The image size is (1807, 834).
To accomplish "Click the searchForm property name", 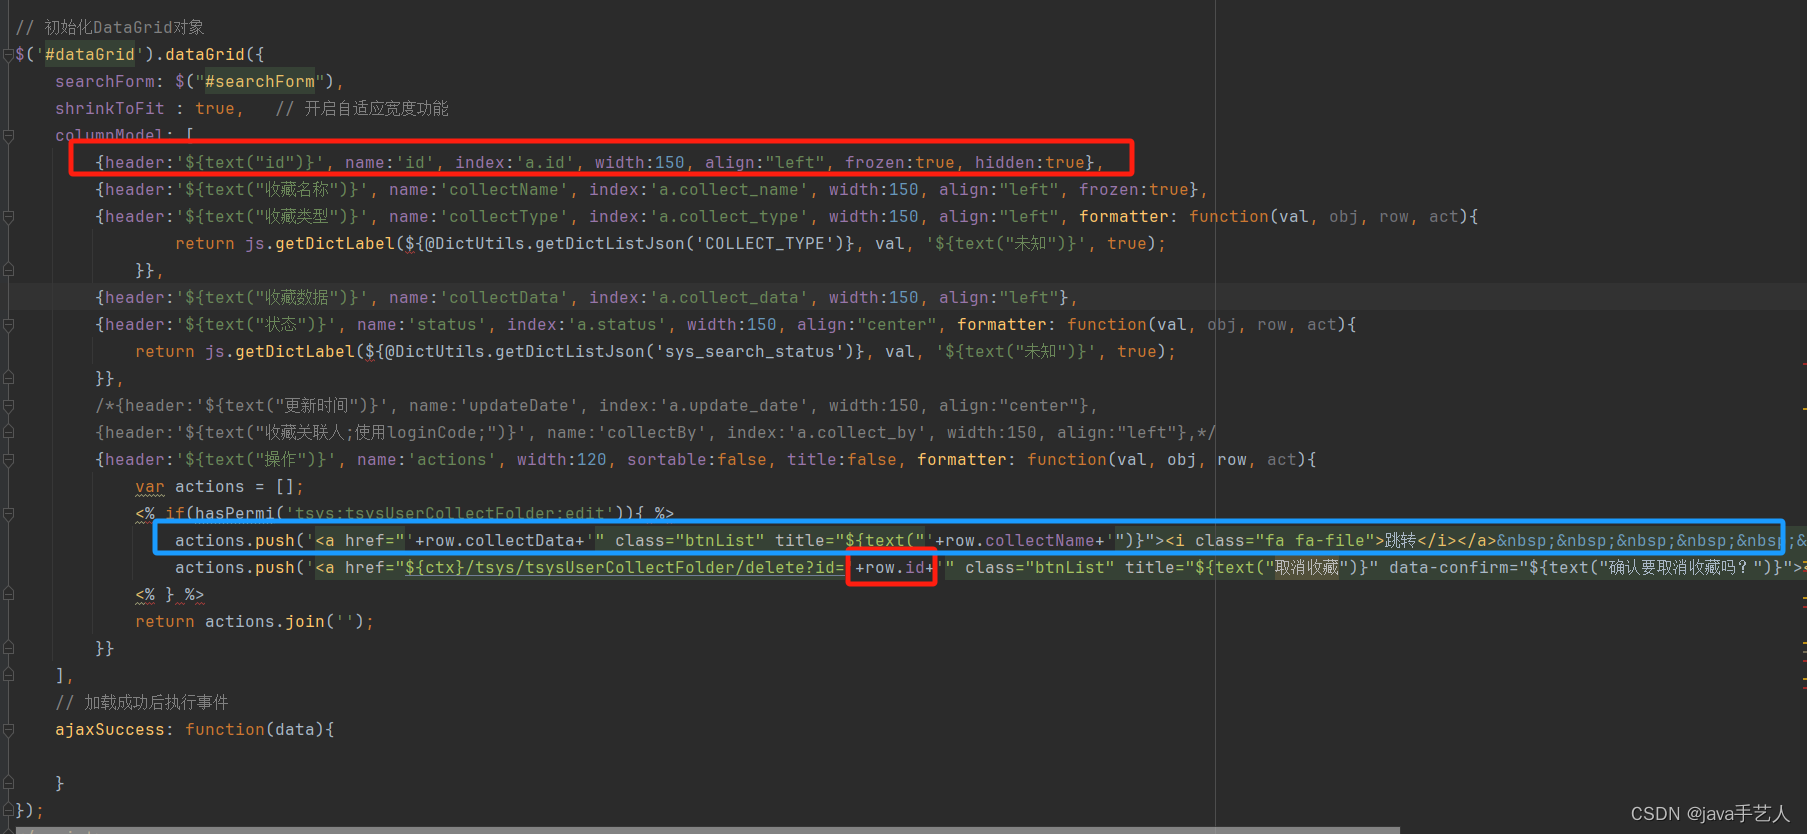I will point(105,81).
